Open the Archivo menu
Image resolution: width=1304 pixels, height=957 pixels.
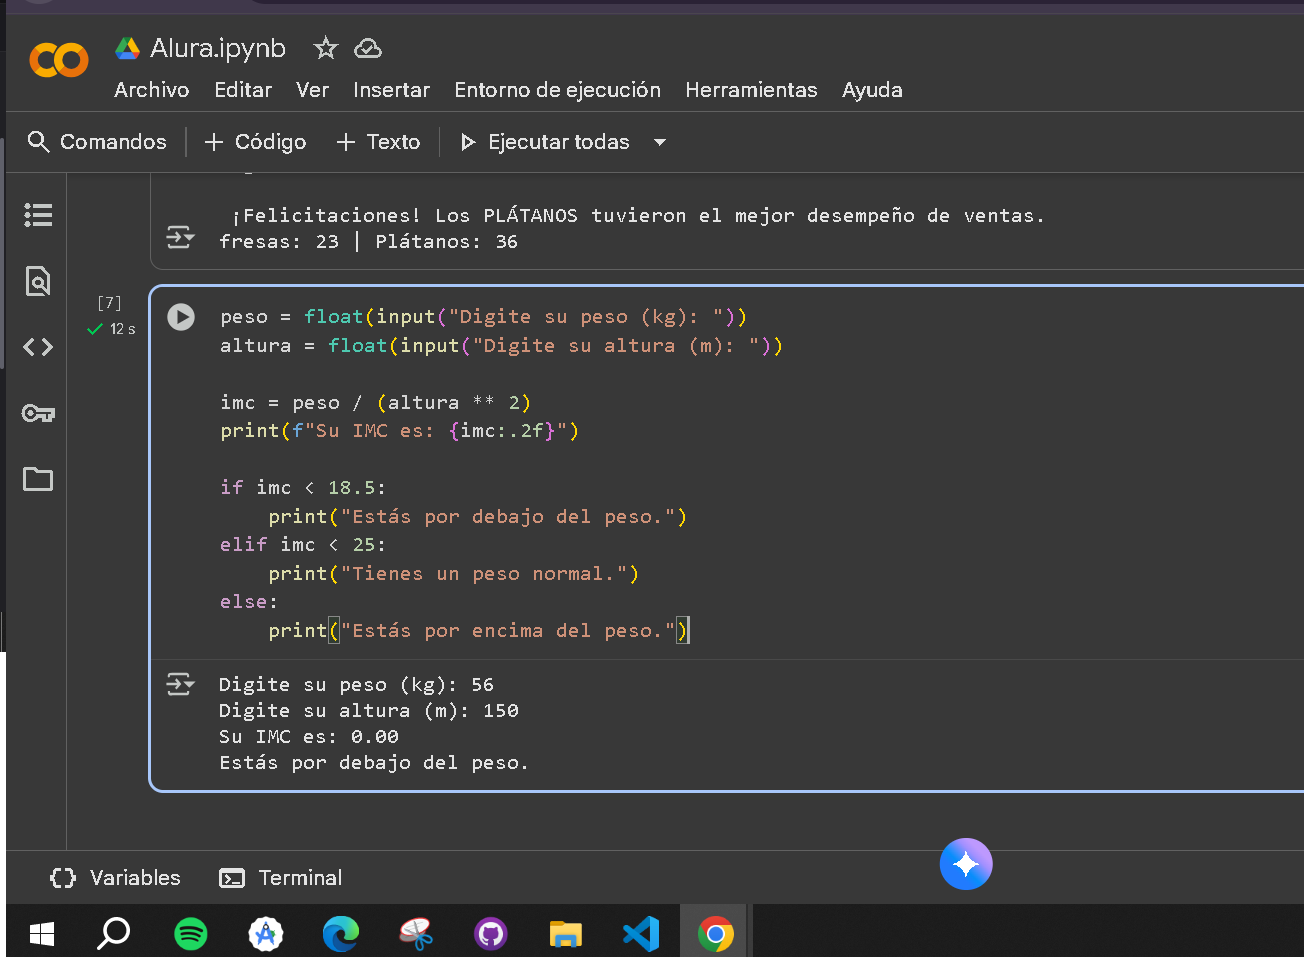151,90
